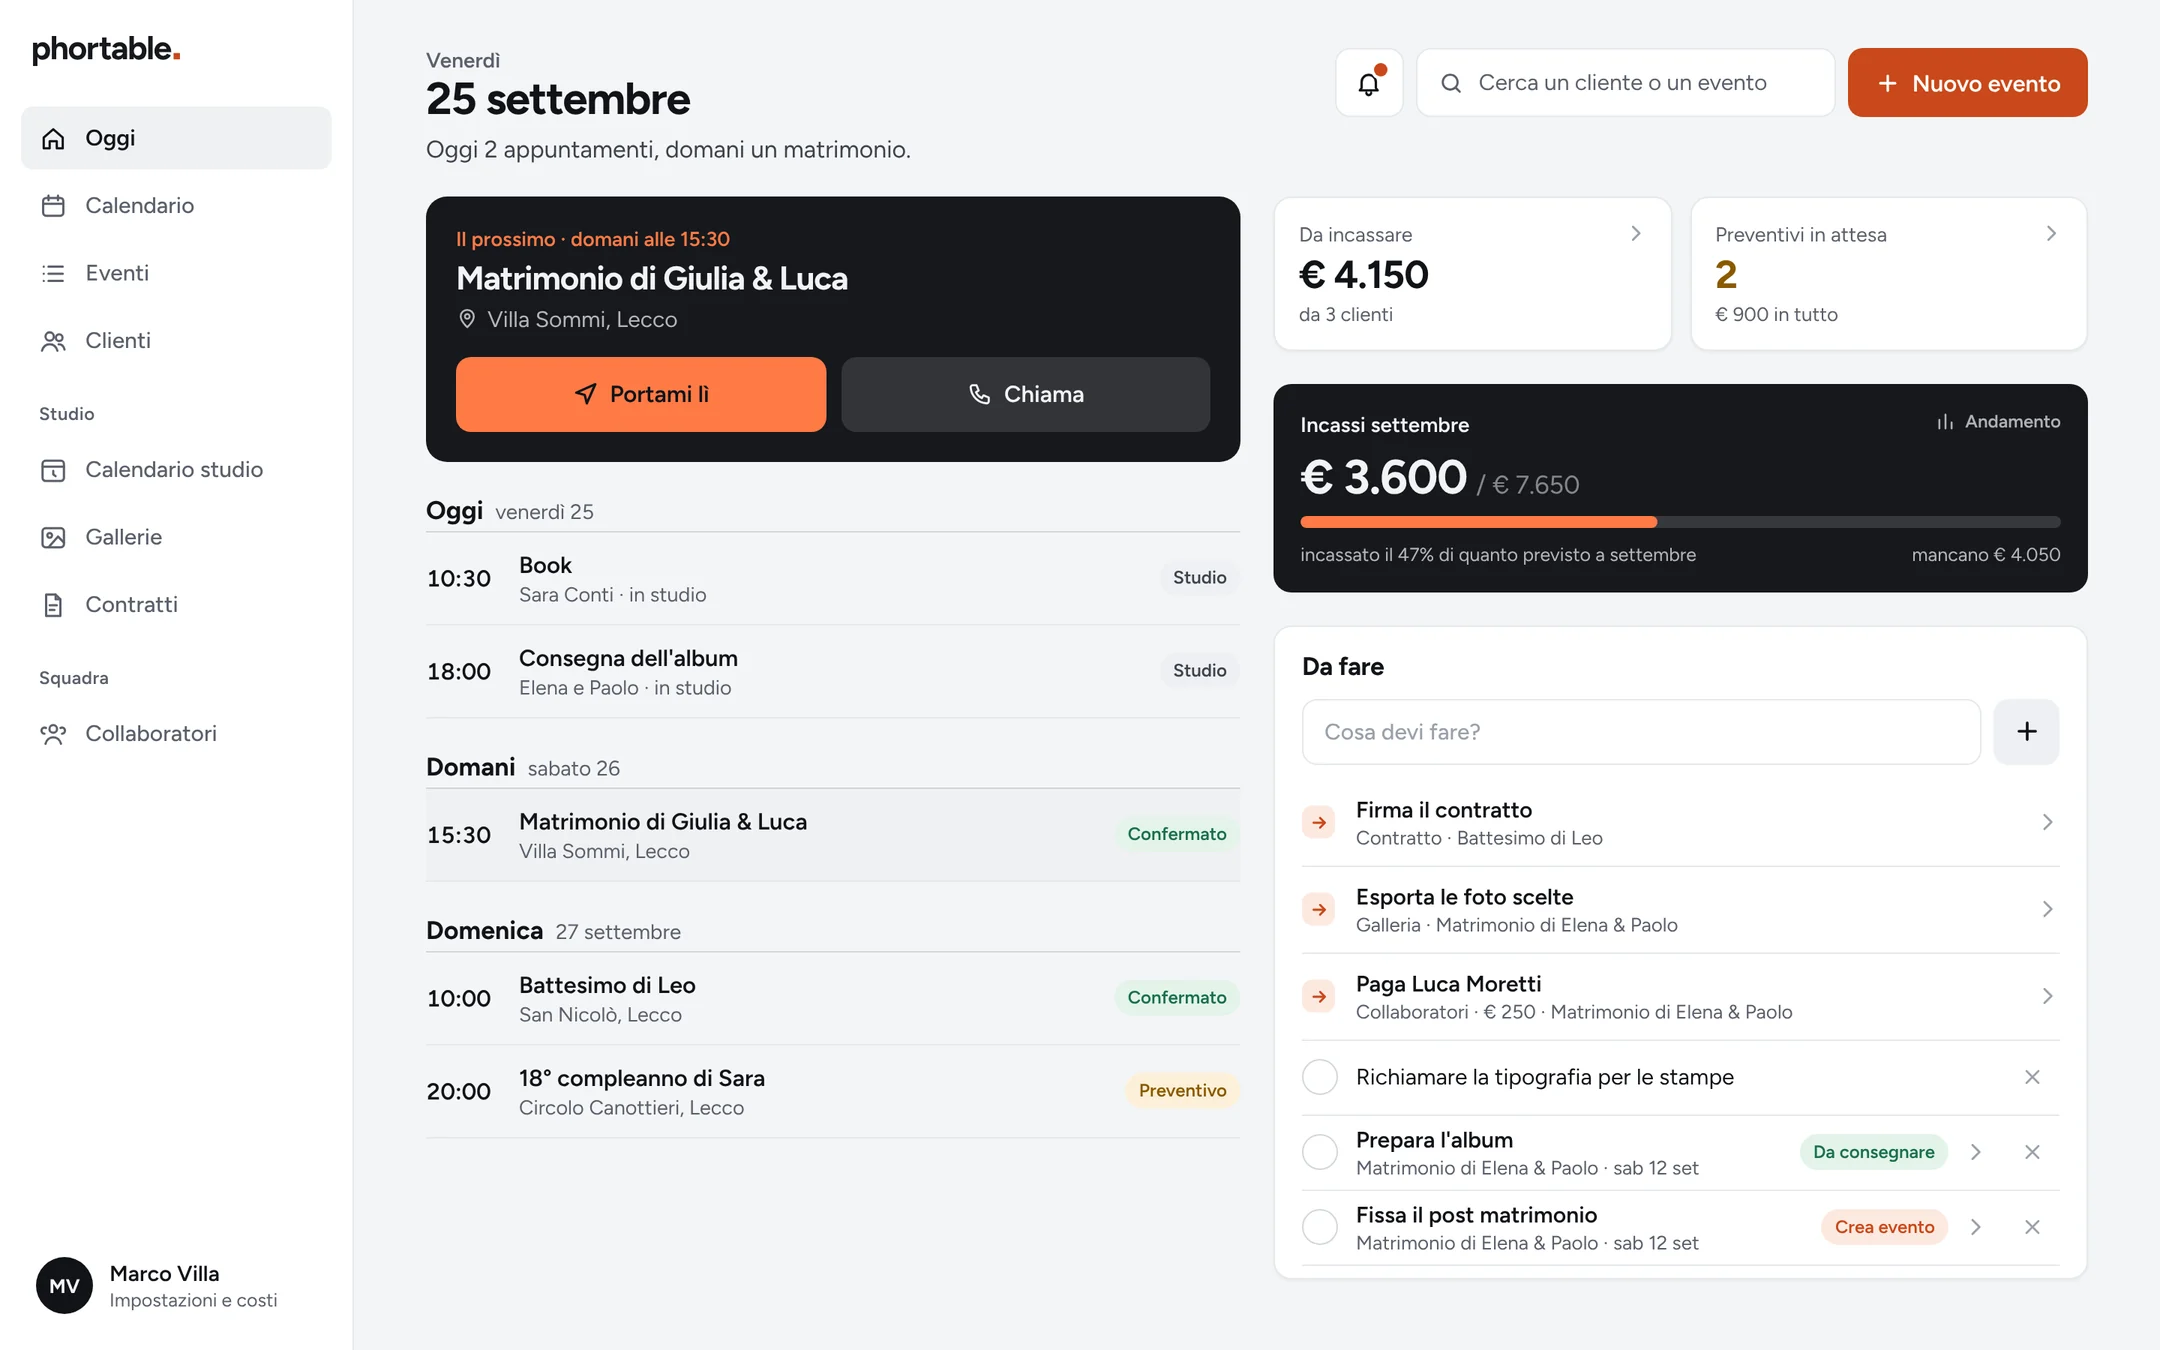Expand the Da incassare card chevron
The width and height of the screenshot is (2160, 1350).
coord(1636,233)
